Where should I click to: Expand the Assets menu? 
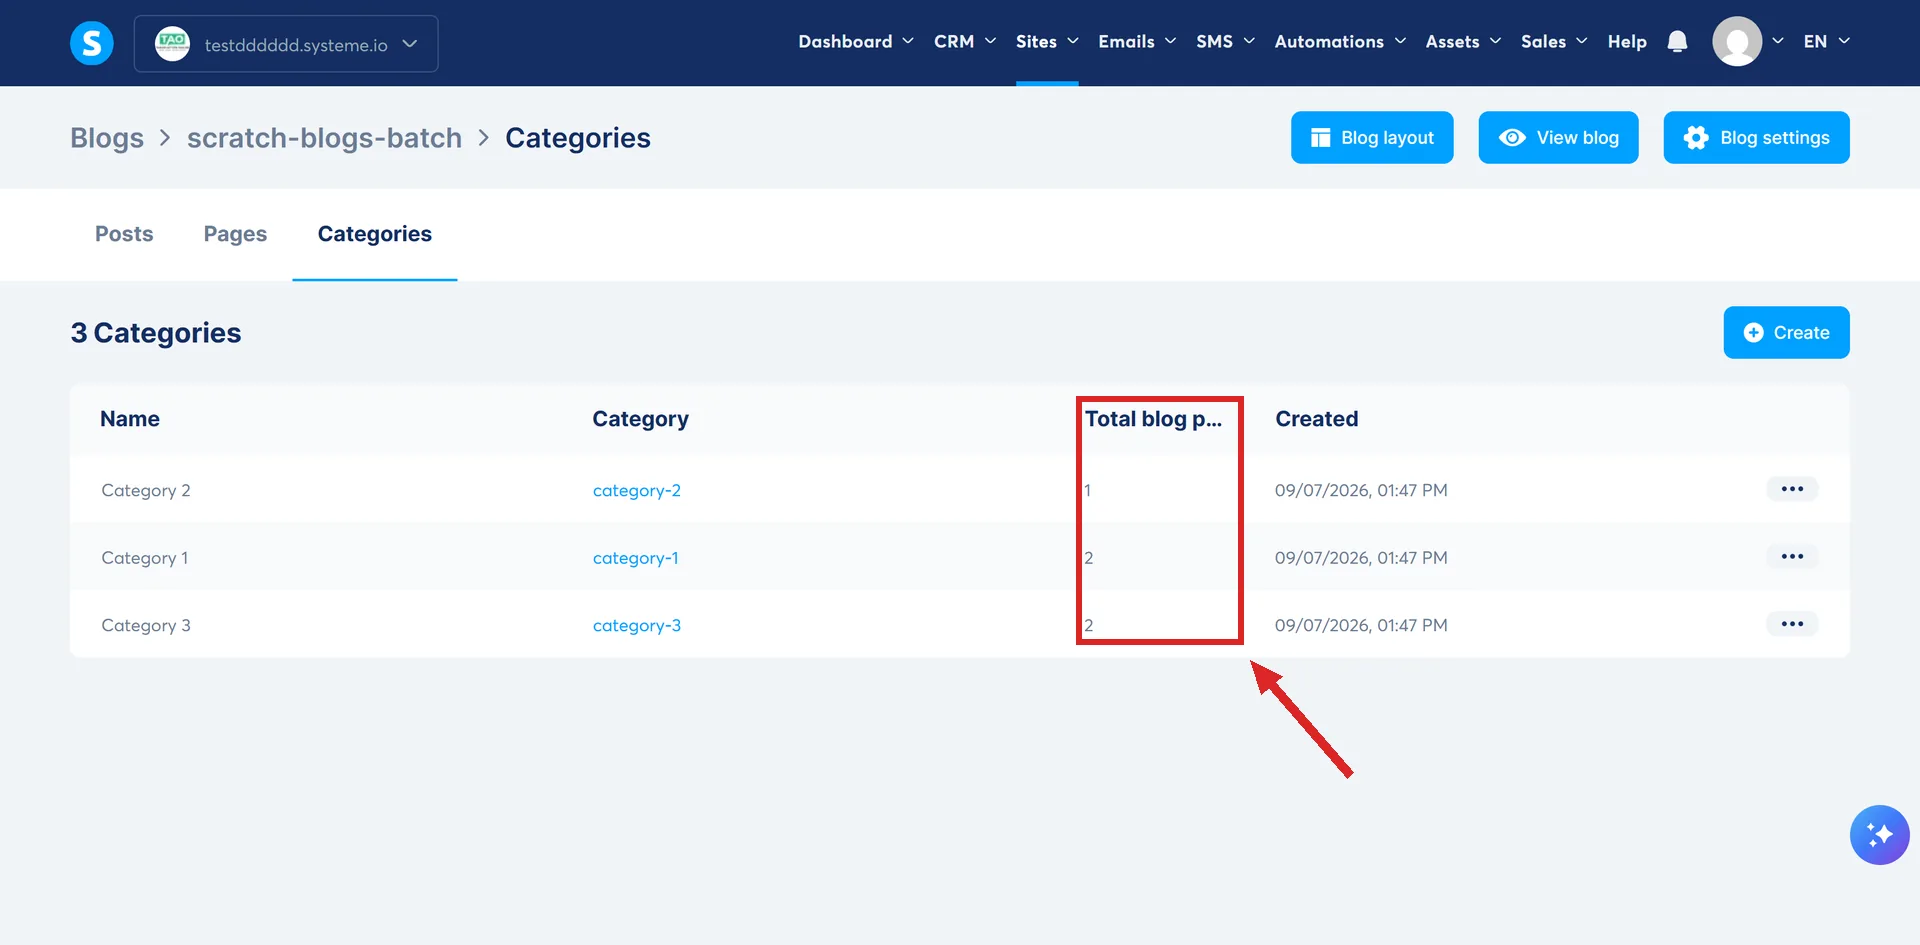1463,42
